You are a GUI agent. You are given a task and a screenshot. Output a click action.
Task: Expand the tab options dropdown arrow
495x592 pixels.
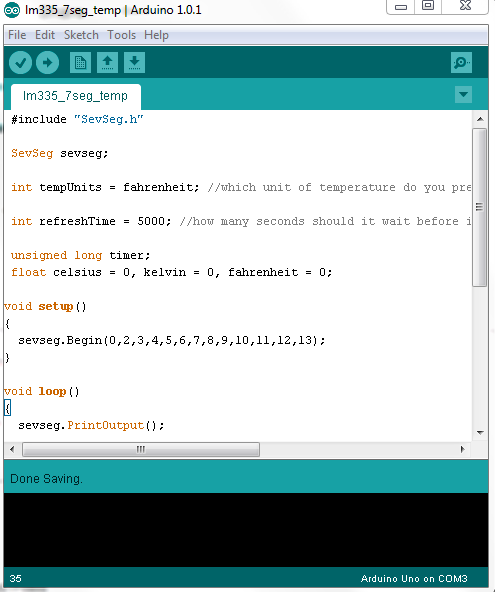click(463, 94)
